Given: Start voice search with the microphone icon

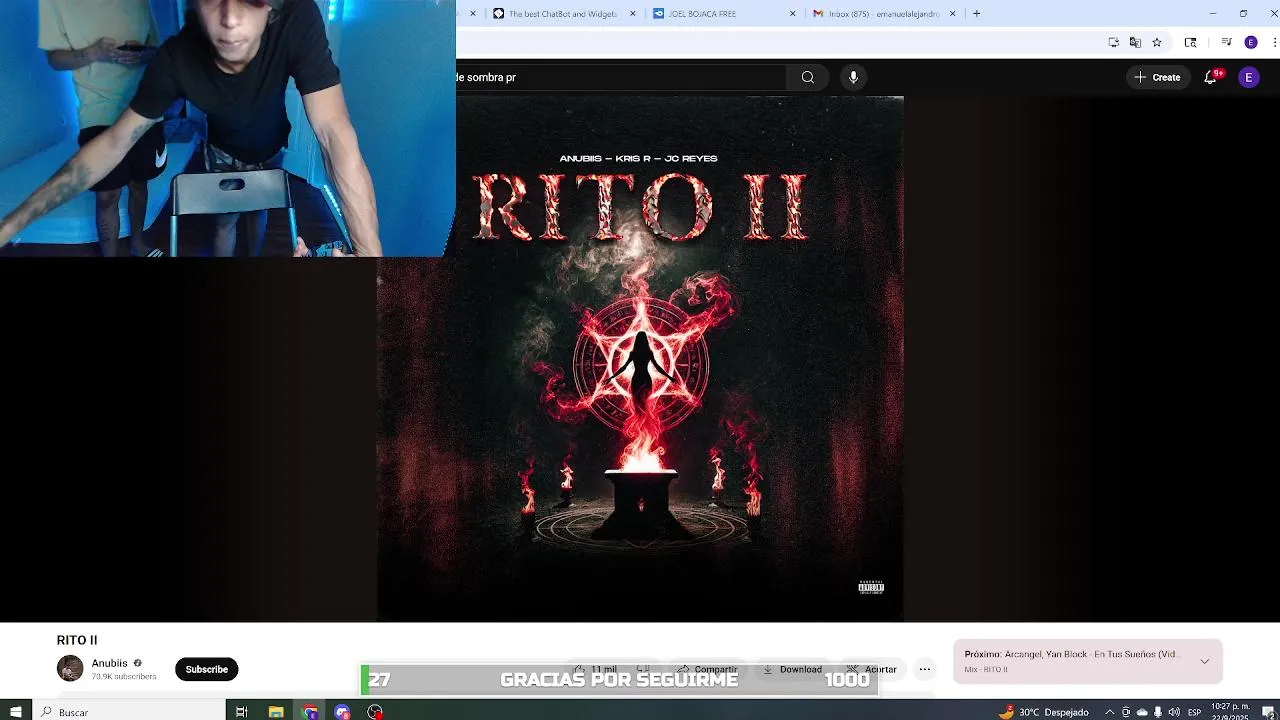Looking at the screenshot, I should pos(853,77).
